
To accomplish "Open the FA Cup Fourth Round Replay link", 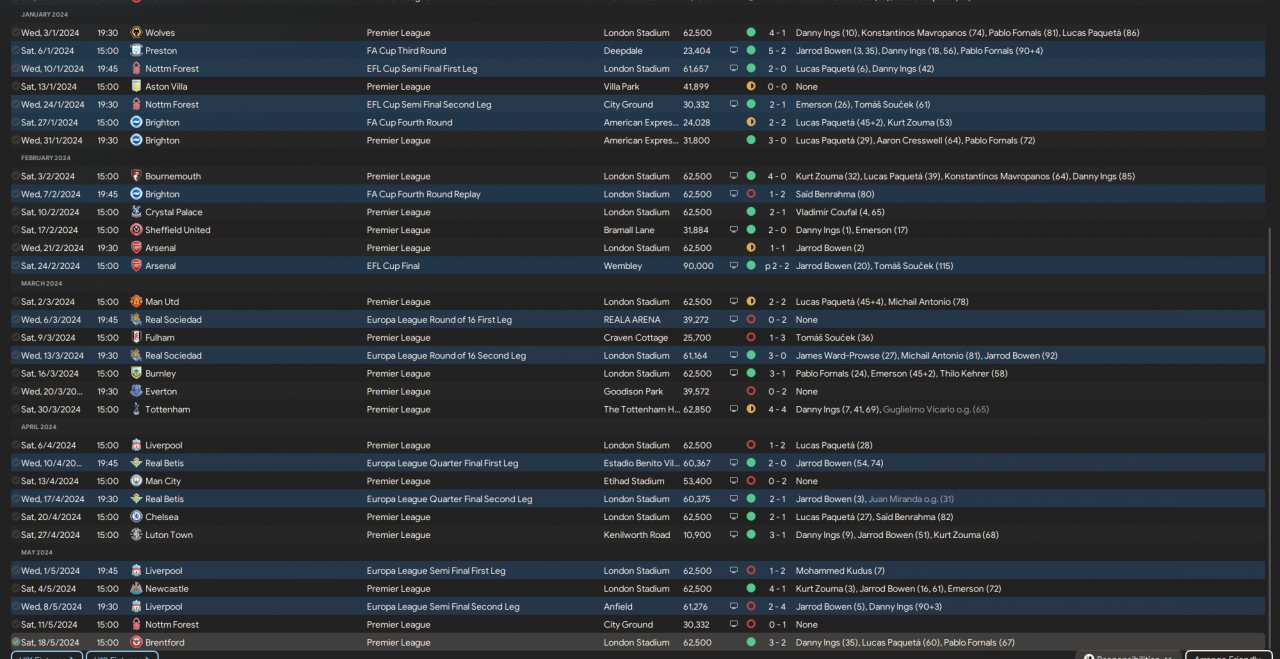I will pyautogui.click(x=424, y=195).
